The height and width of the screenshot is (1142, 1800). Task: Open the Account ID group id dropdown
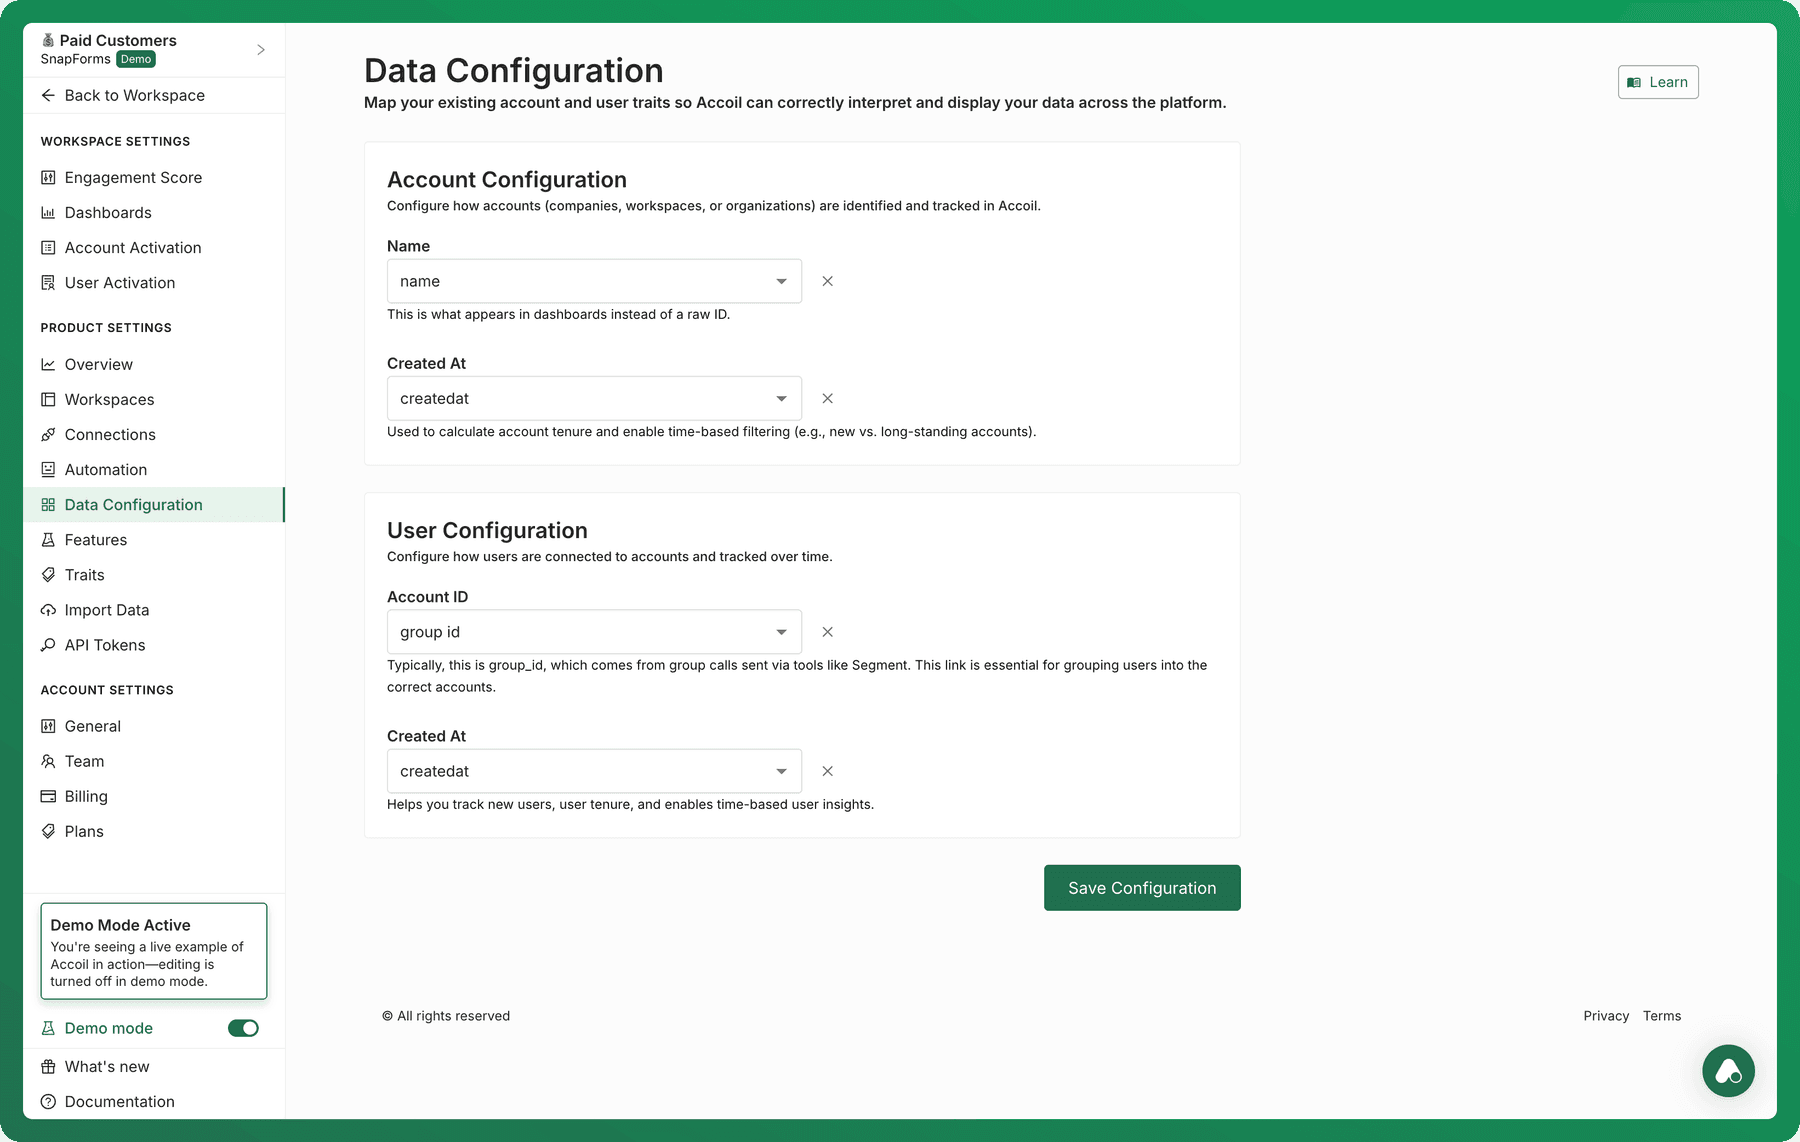[594, 632]
